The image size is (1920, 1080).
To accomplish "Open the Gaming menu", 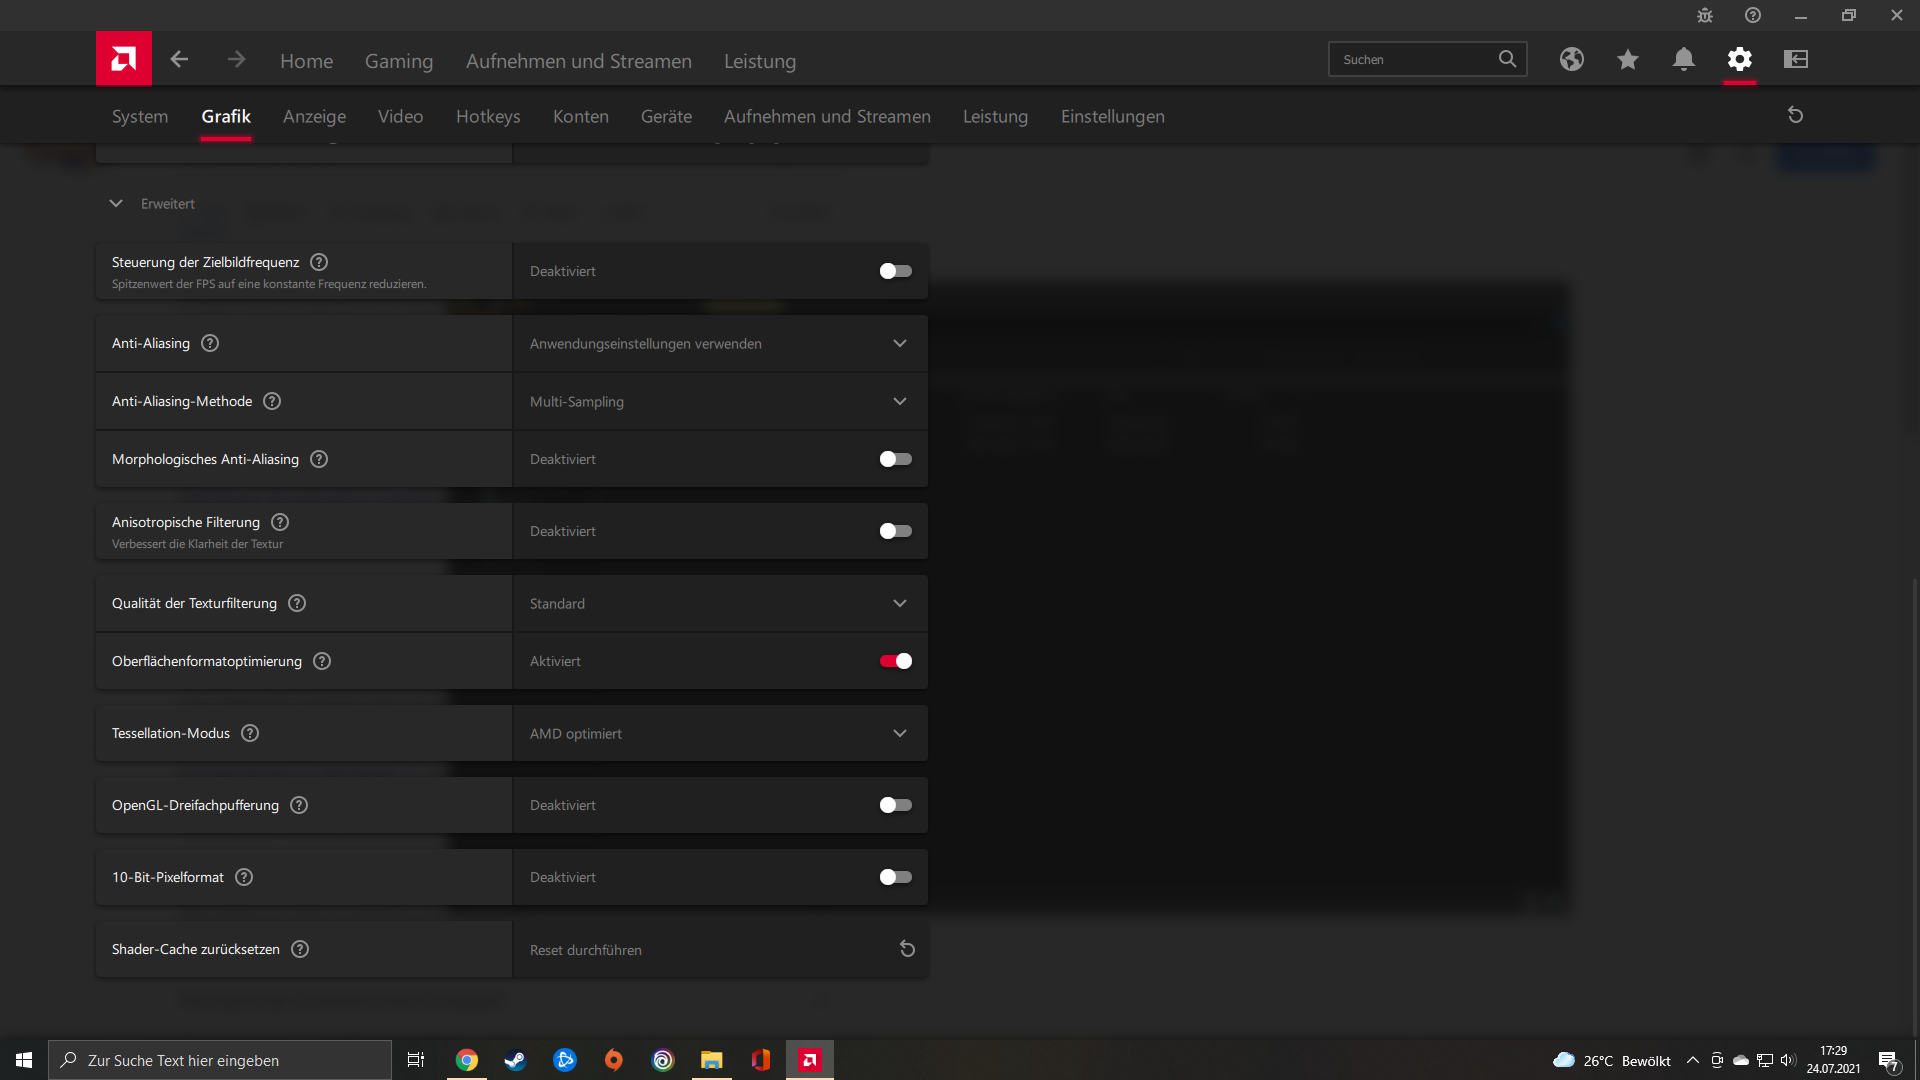I will pyautogui.click(x=398, y=61).
